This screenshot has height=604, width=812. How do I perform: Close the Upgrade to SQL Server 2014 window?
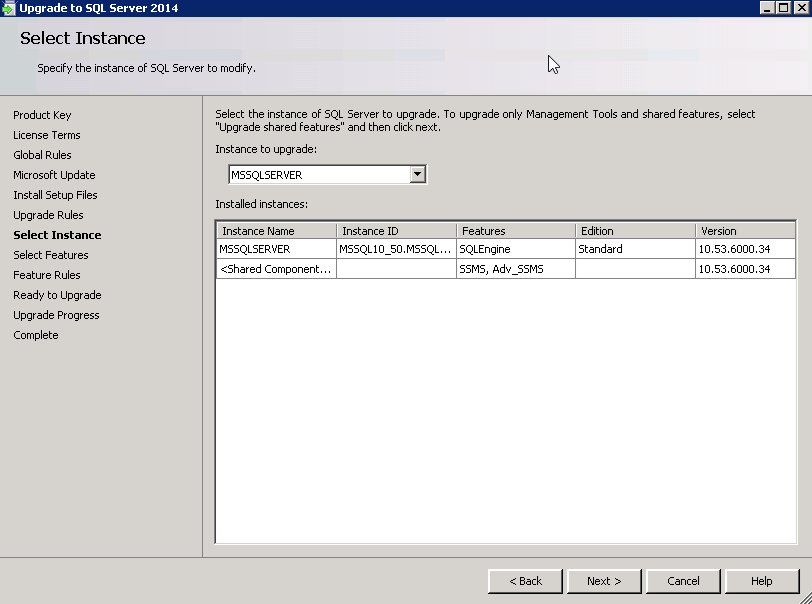tap(802, 8)
